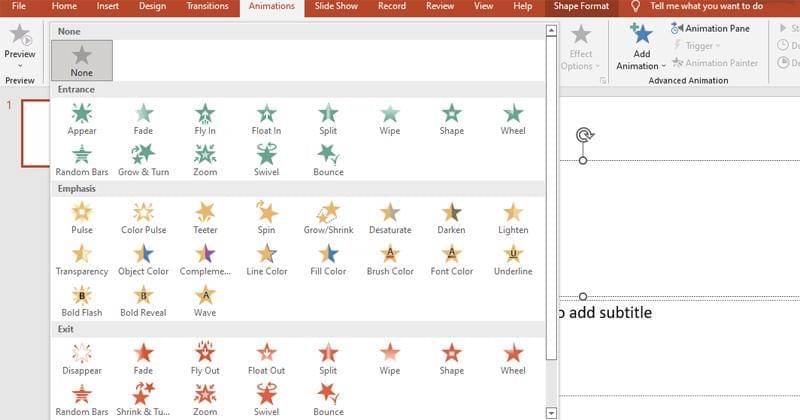Screen dimensions: 800x420
Task: Open the Effect Options menu
Action: click(581, 60)
